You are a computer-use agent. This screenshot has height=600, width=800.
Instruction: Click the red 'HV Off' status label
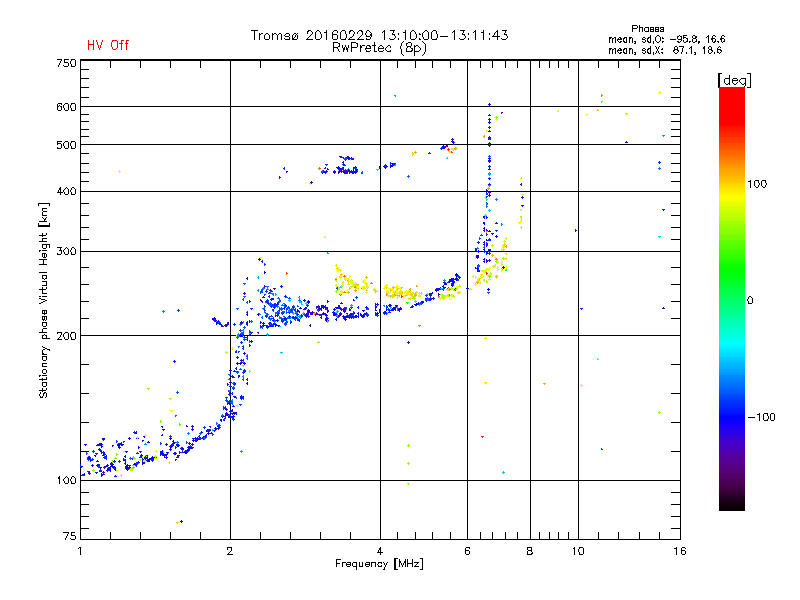pyautogui.click(x=108, y=45)
